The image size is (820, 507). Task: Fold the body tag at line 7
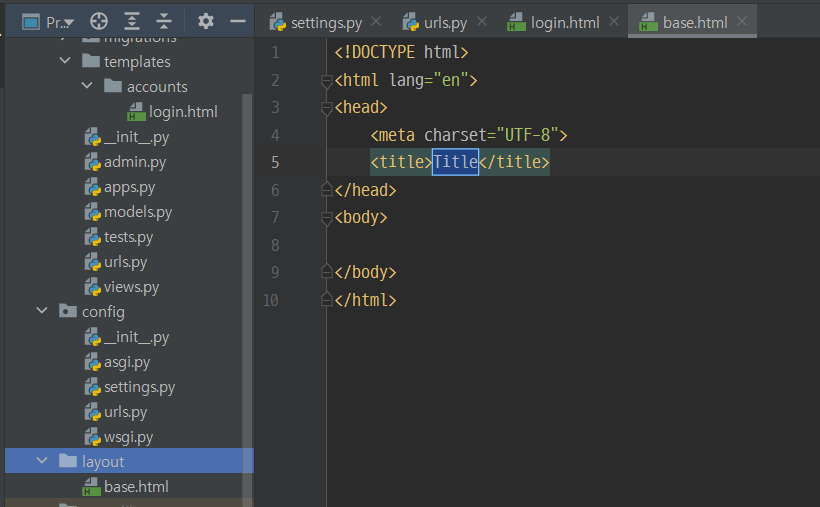pyautogui.click(x=326, y=218)
